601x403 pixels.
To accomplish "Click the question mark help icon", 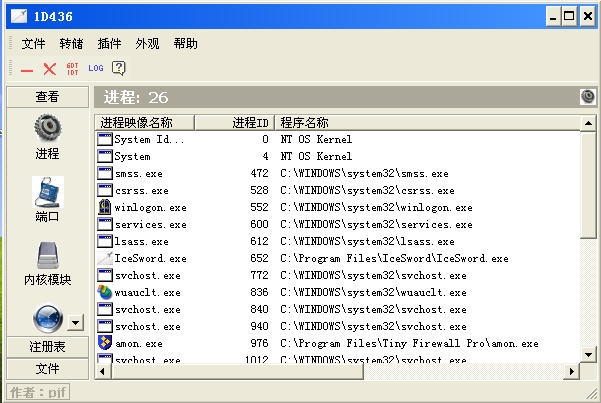I will [x=118, y=68].
